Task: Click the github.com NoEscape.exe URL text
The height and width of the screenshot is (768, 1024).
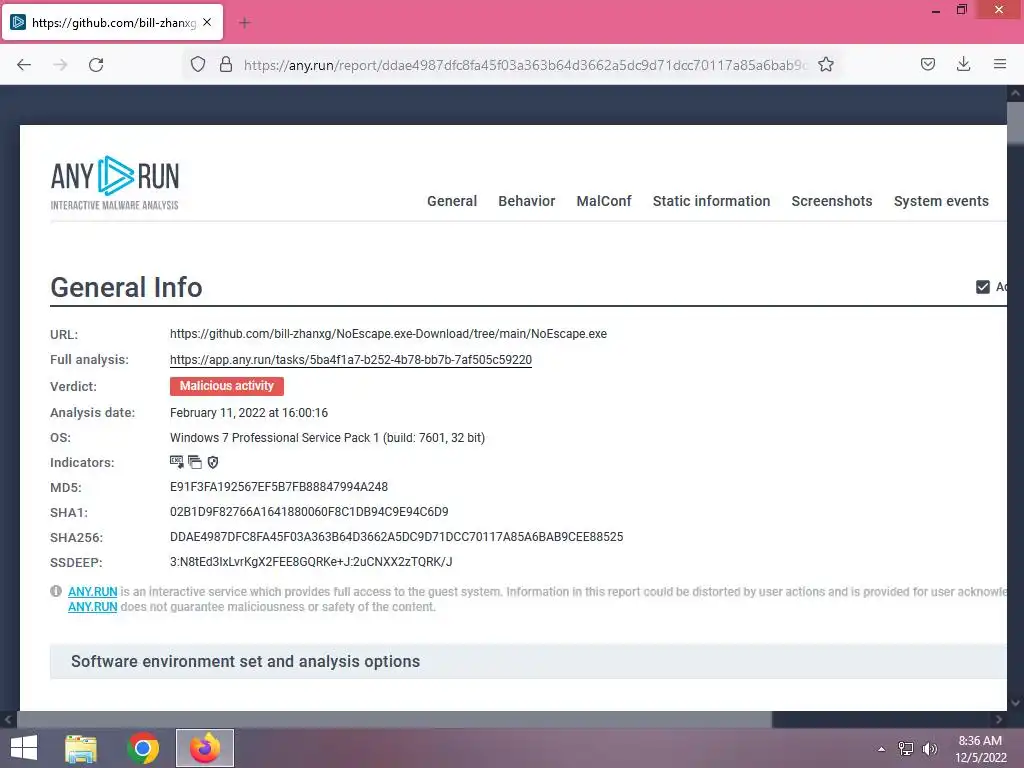Action: tap(388, 334)
